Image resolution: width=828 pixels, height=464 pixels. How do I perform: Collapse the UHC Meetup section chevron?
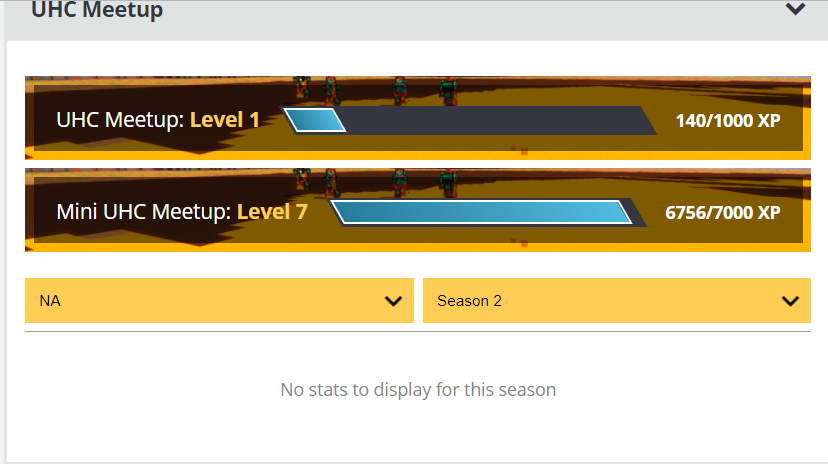point(795,9)
